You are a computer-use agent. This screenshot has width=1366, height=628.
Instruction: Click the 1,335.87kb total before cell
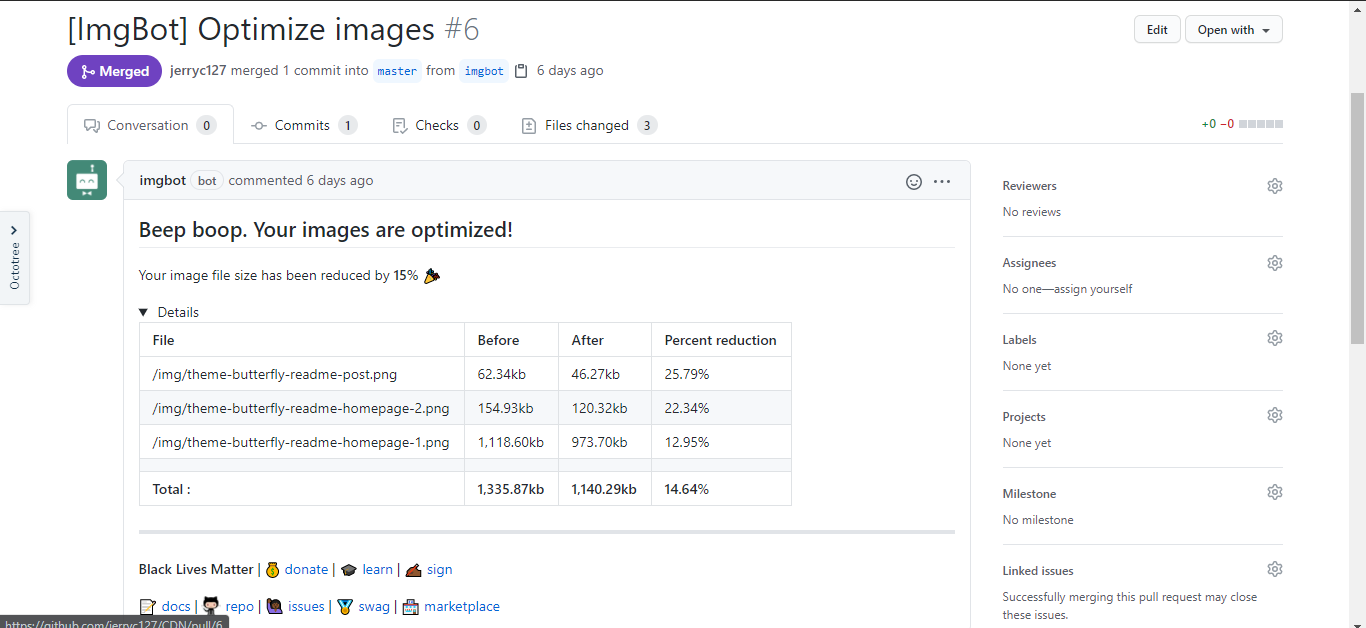click(x=512, y=489)
